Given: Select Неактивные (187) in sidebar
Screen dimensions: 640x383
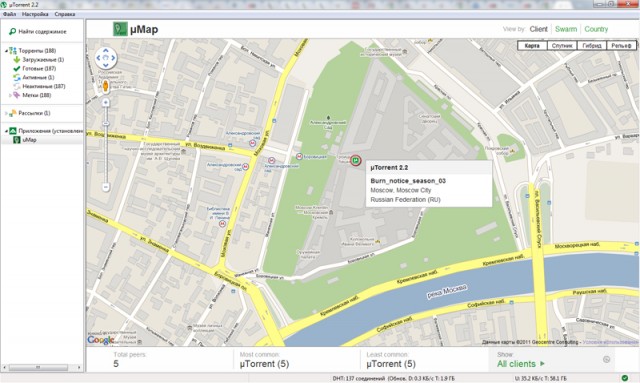Looking at the screenshot, I should pos(44,86).
